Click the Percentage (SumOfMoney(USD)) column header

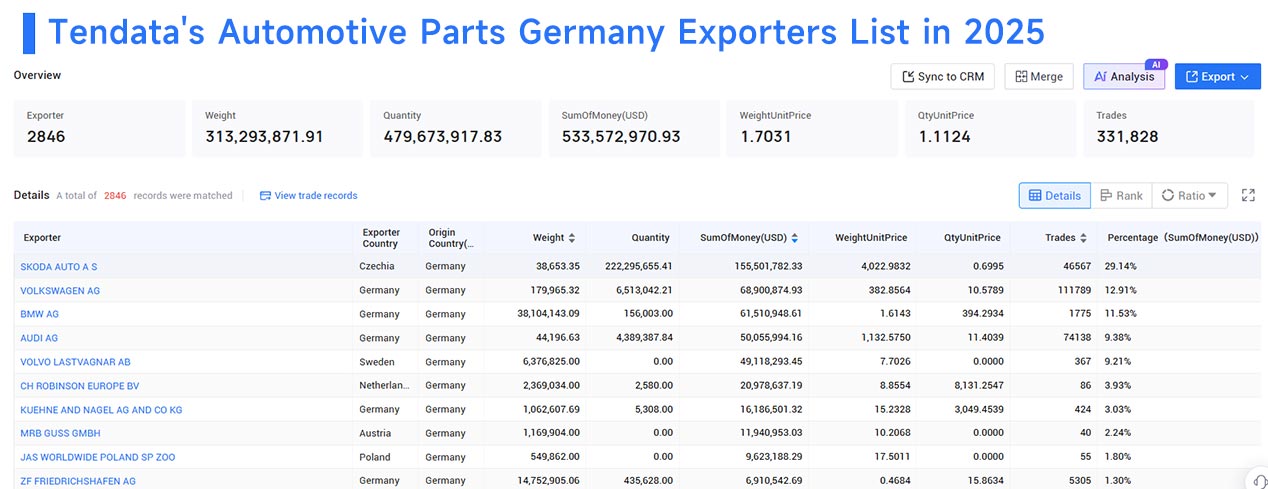tap(1183, 238)
